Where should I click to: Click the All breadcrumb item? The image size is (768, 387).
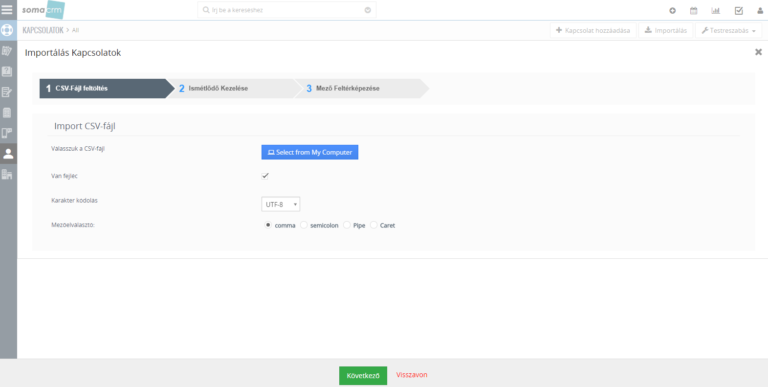75,30
